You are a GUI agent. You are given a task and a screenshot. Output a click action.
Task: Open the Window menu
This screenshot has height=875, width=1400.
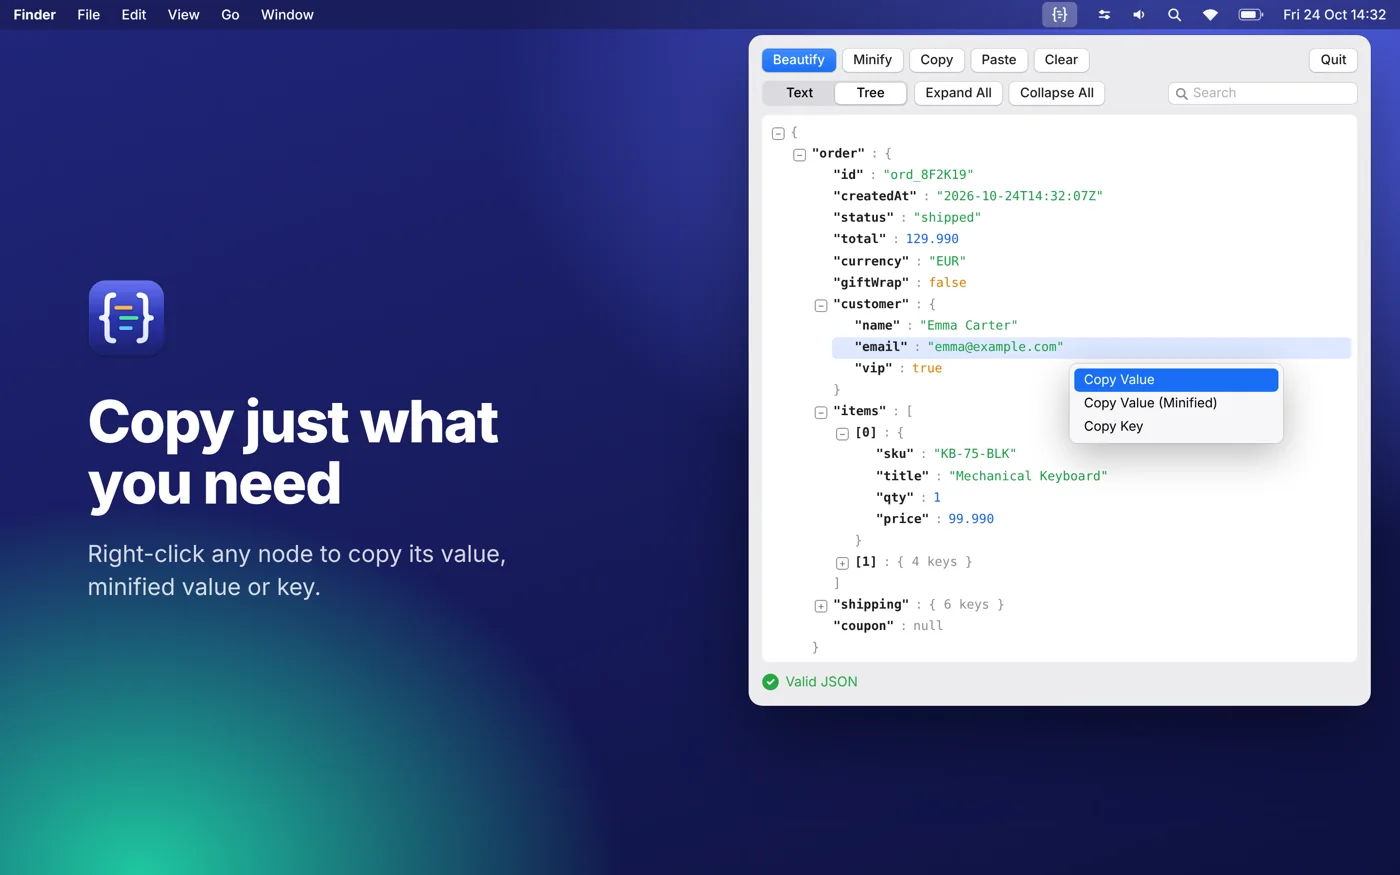click(287, 15)
